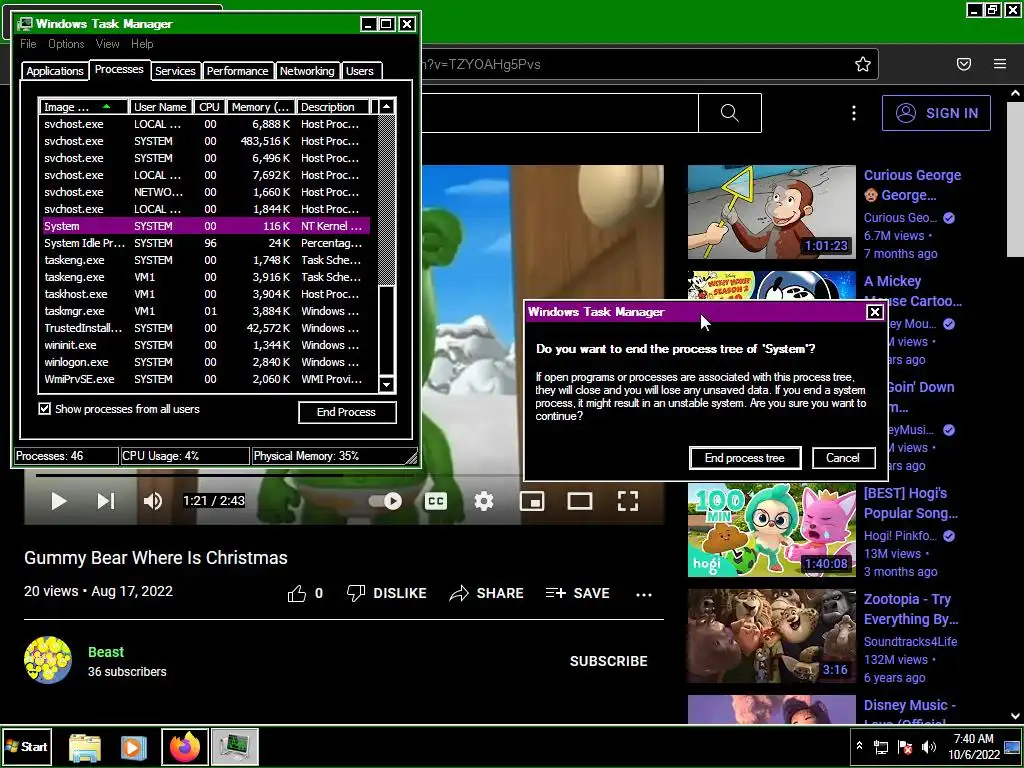Confirm End process tree

pyautogui.click(x=745, y=458)
